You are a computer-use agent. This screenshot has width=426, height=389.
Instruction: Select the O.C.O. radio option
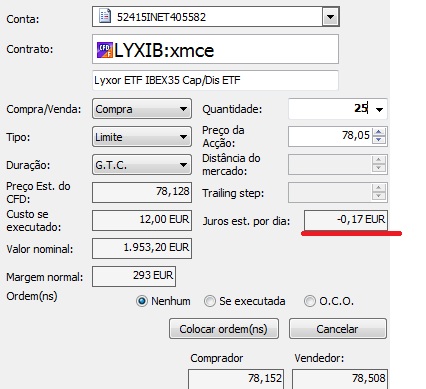pos(309,301)
